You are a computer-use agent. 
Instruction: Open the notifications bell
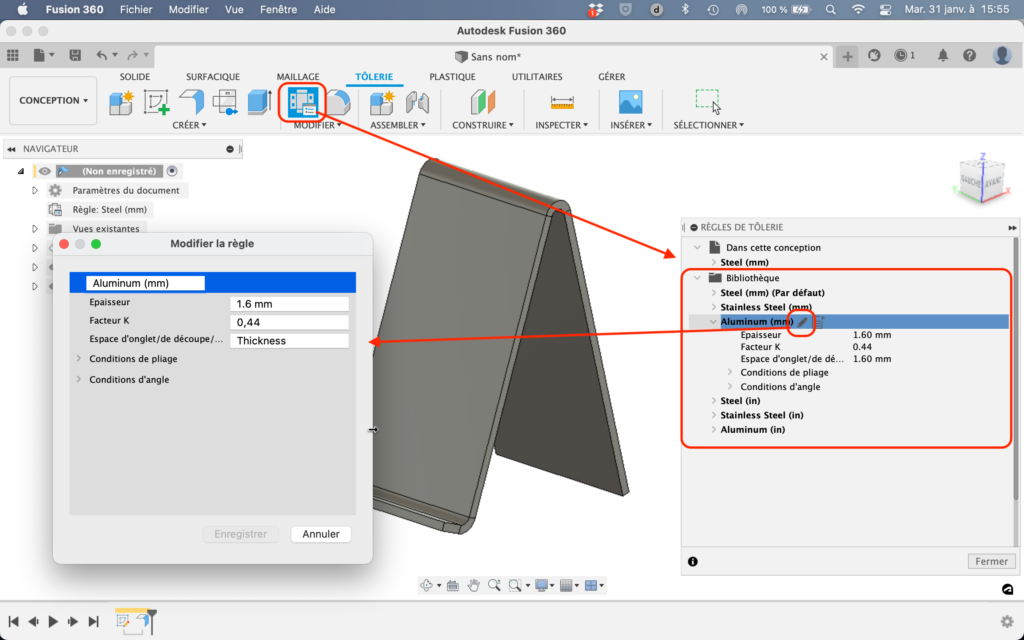pos(943,56)
